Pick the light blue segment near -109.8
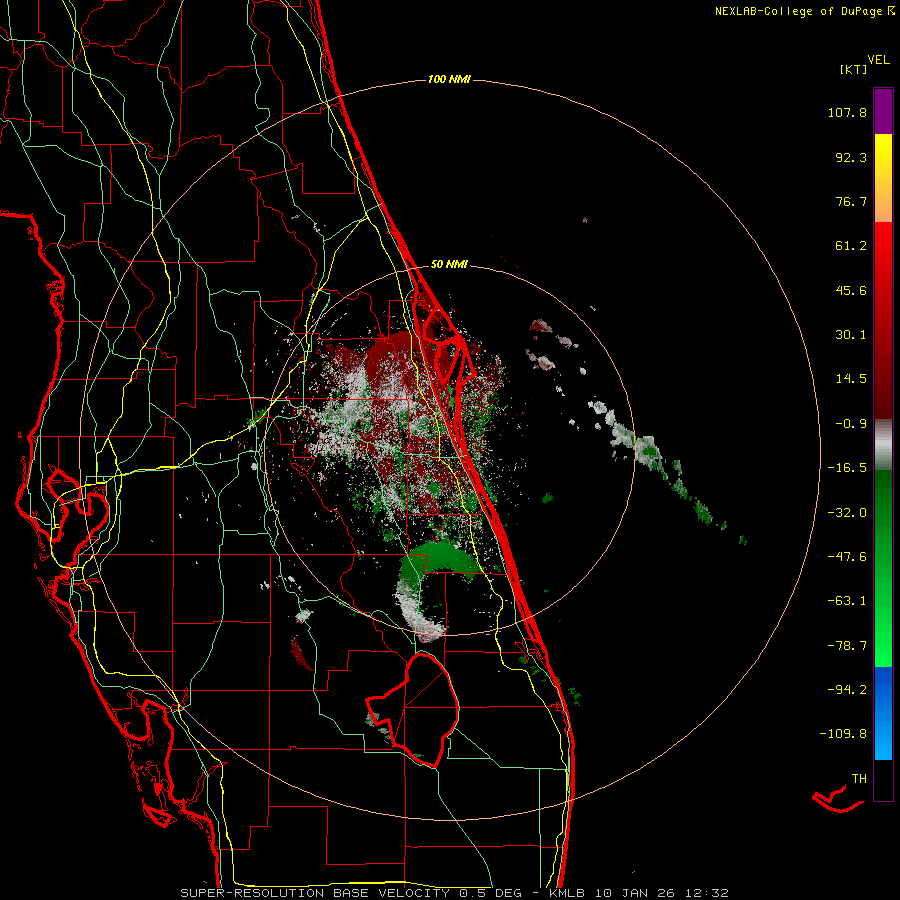 click(883, 740)
